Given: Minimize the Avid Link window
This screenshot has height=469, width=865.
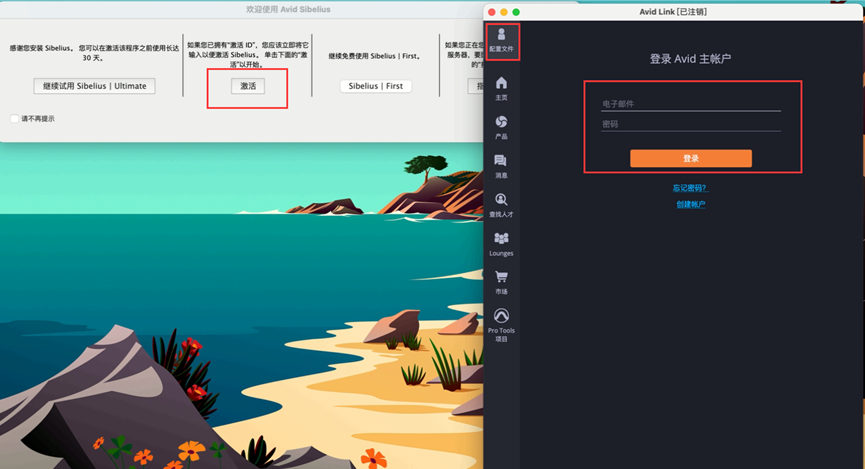Looking at the screenshot, I should (504, 11).
